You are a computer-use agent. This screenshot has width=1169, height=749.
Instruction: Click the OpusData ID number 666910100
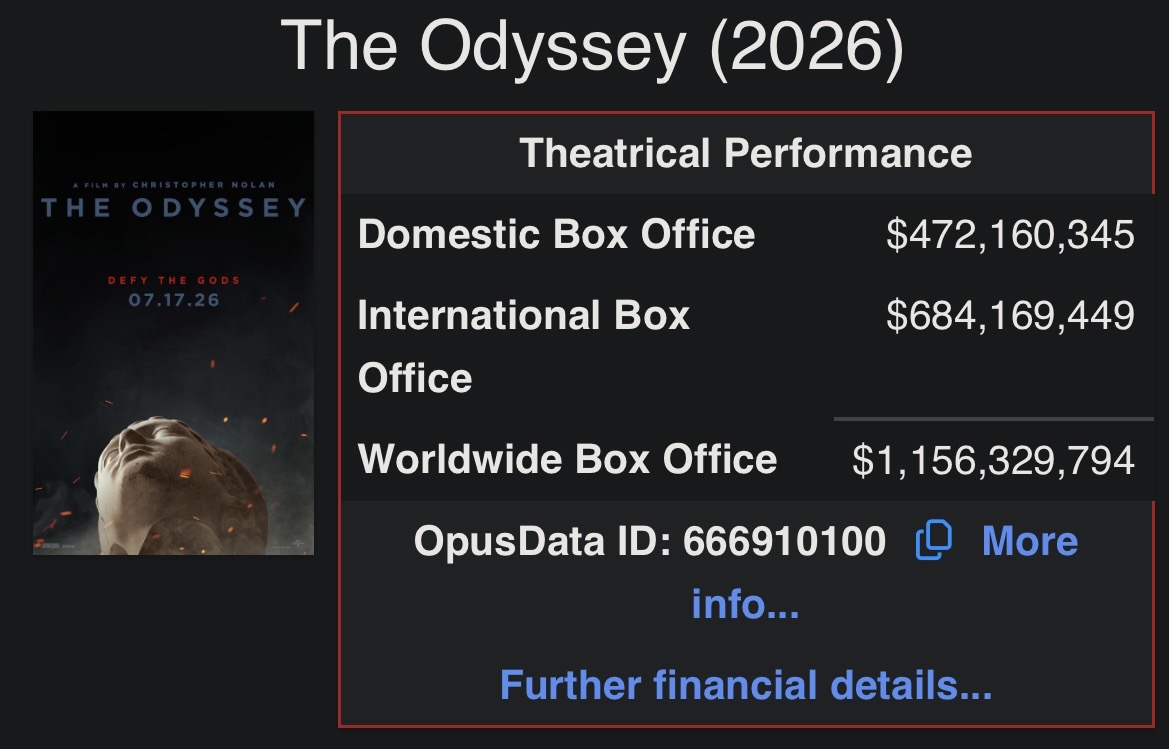784,540
